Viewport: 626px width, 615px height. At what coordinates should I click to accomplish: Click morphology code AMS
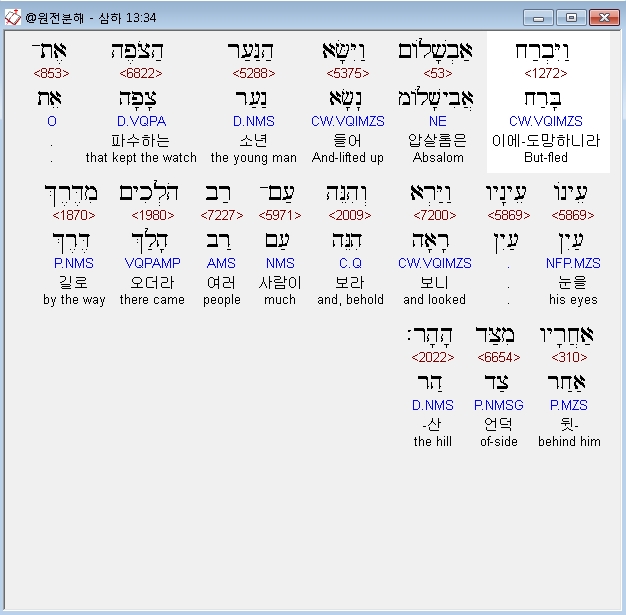tap(221, 263)
